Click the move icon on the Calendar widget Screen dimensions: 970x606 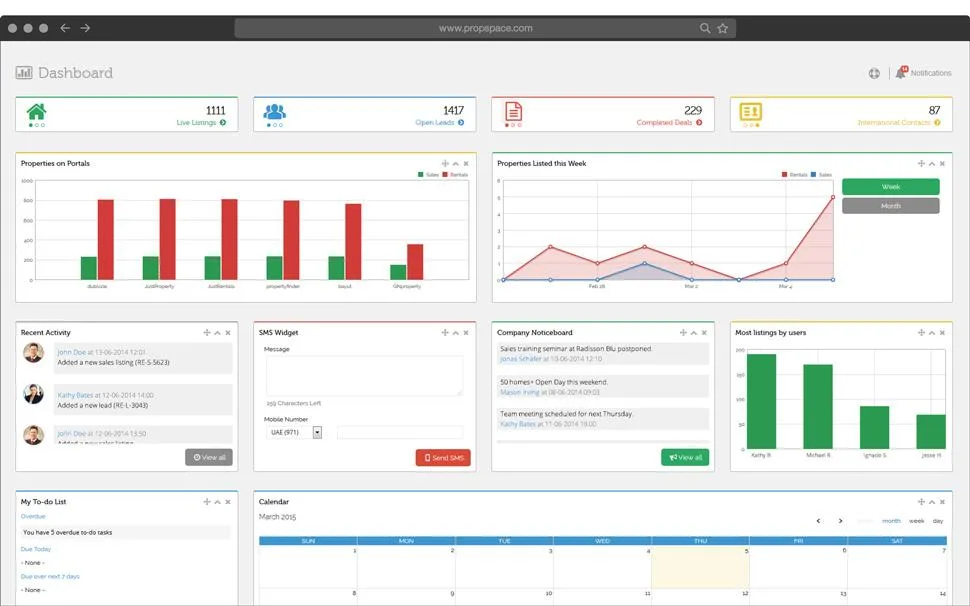tap(921, 501)
